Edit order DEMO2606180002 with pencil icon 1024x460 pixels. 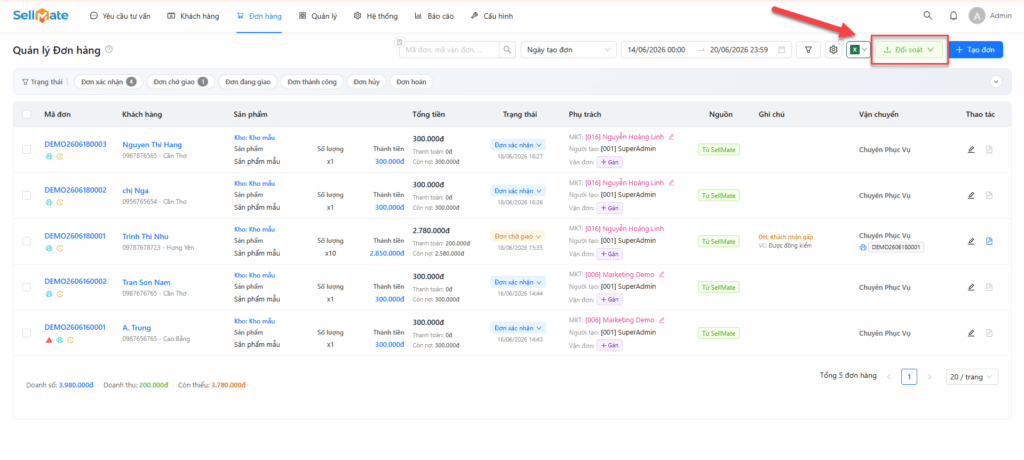tap(971, 195)
